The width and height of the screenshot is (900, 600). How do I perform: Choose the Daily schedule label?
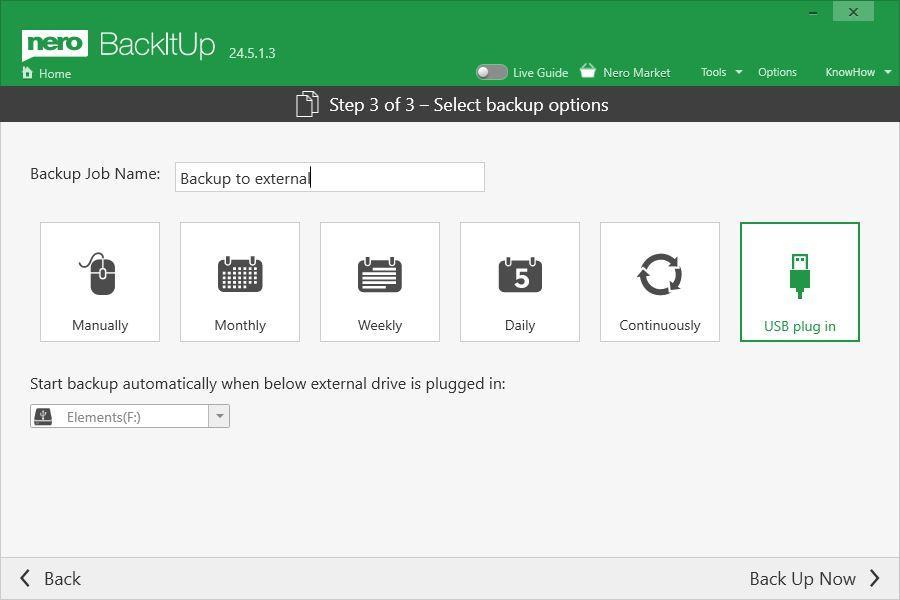(x=520, y=325)
